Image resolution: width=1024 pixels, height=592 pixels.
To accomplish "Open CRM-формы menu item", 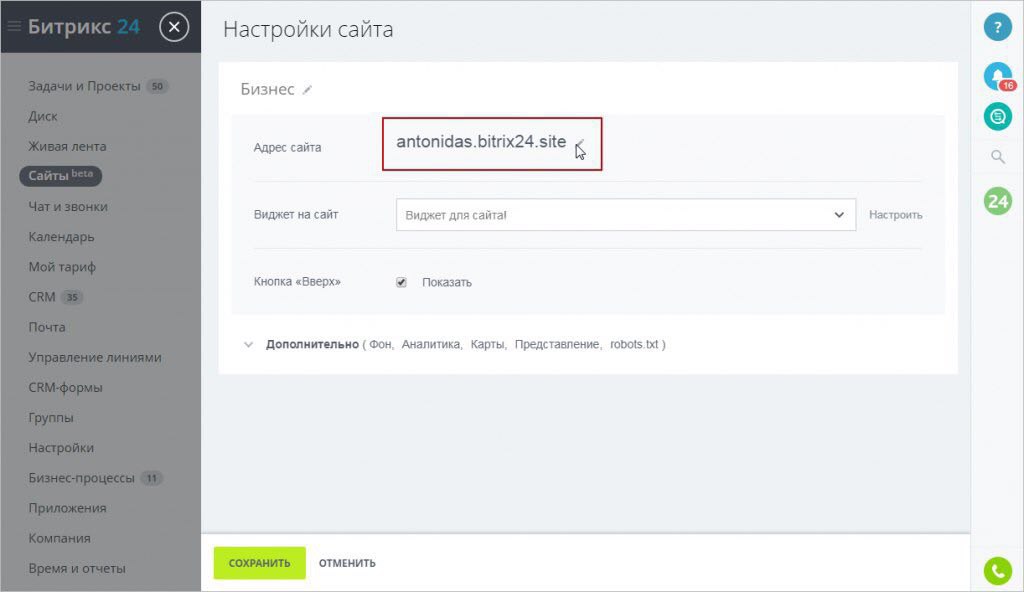I will (x=65, y=387).
